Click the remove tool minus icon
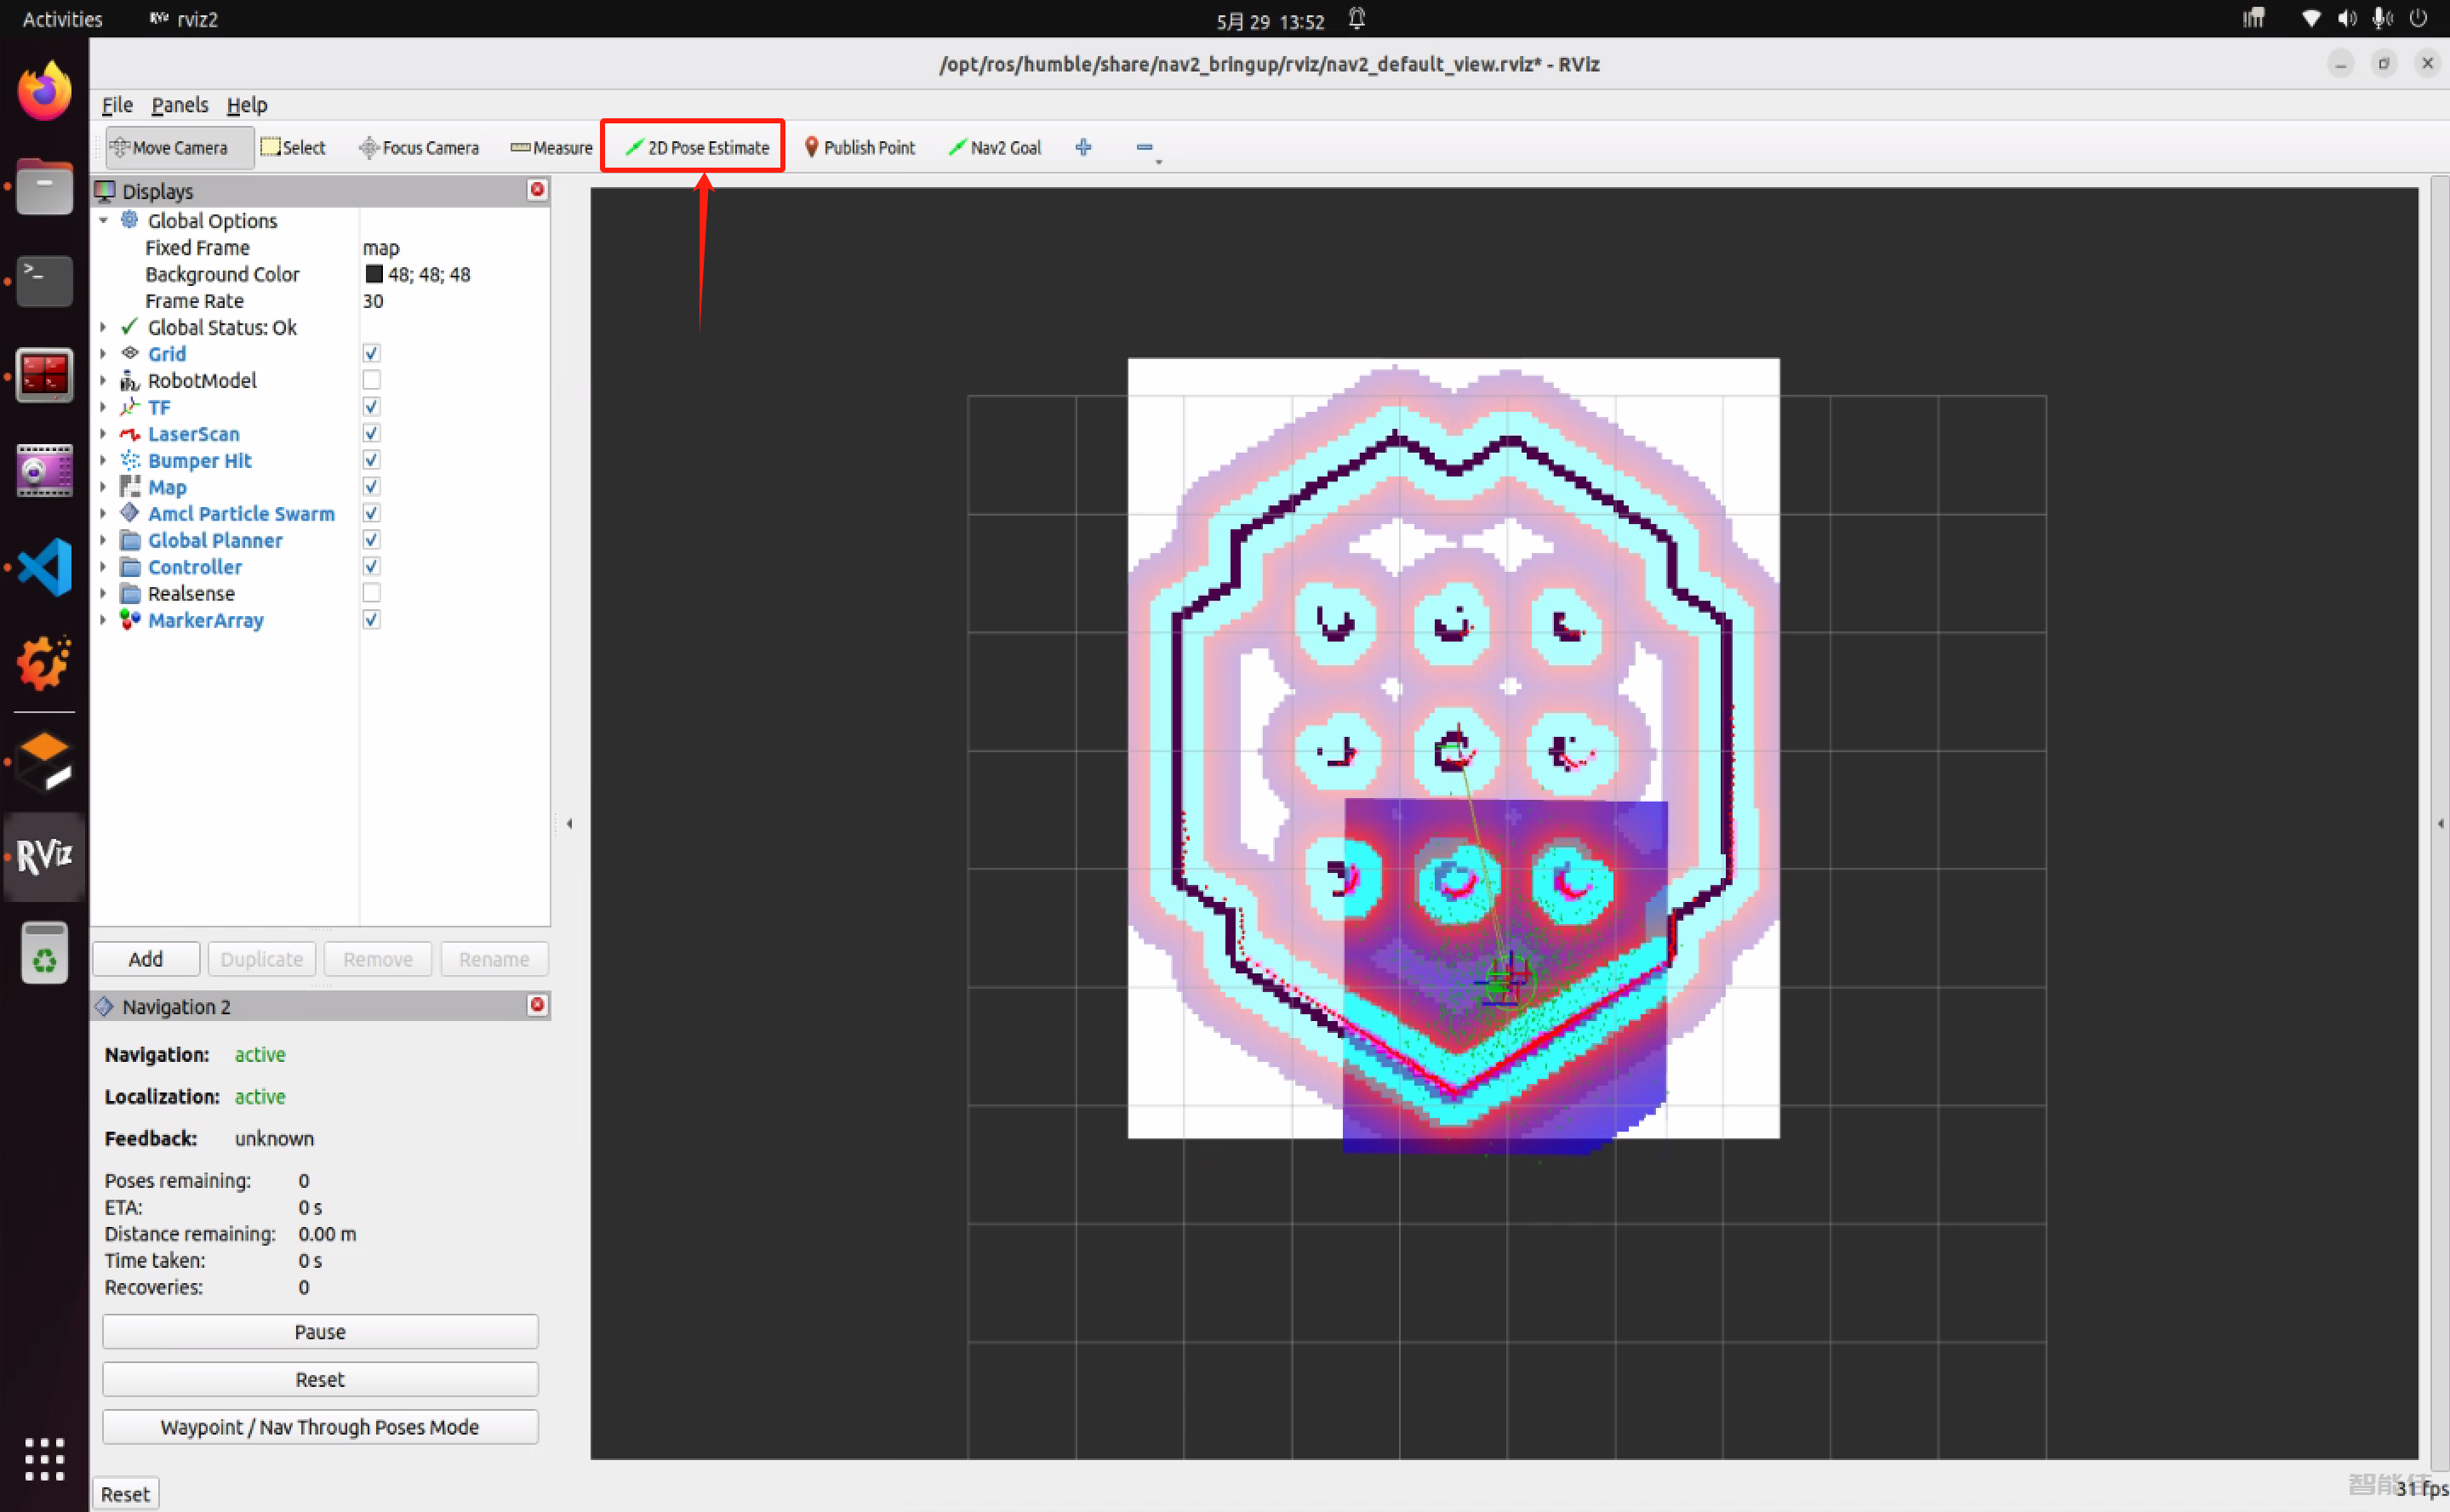Screen dimensions: 2450x1512 pos(1144,147)
